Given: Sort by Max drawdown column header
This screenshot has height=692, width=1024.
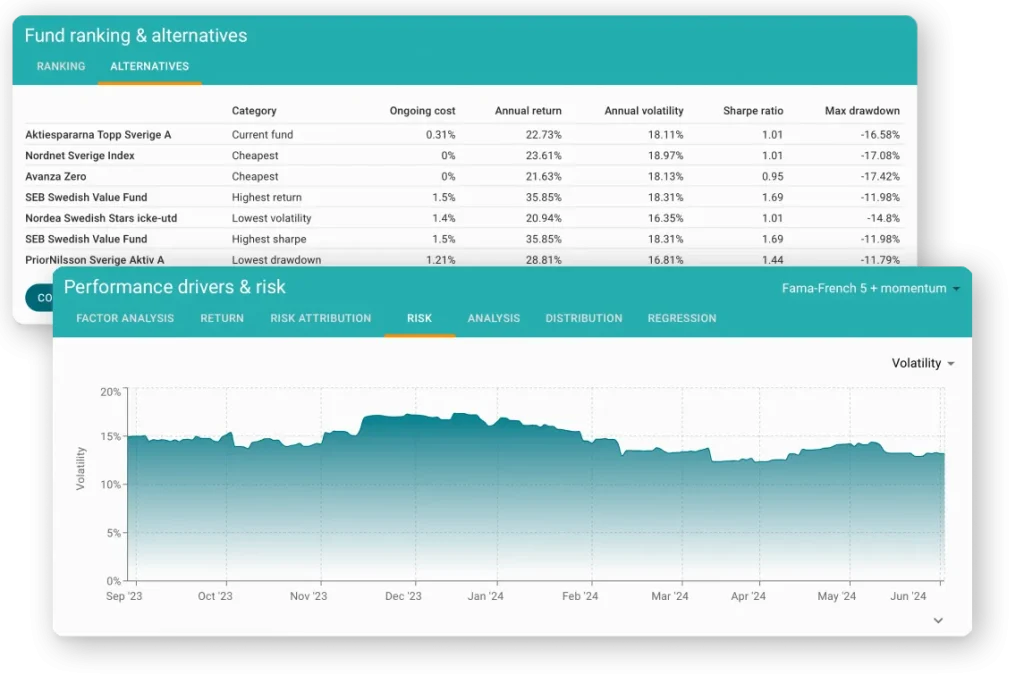Looking at the screenshot, I should [862, 111].
